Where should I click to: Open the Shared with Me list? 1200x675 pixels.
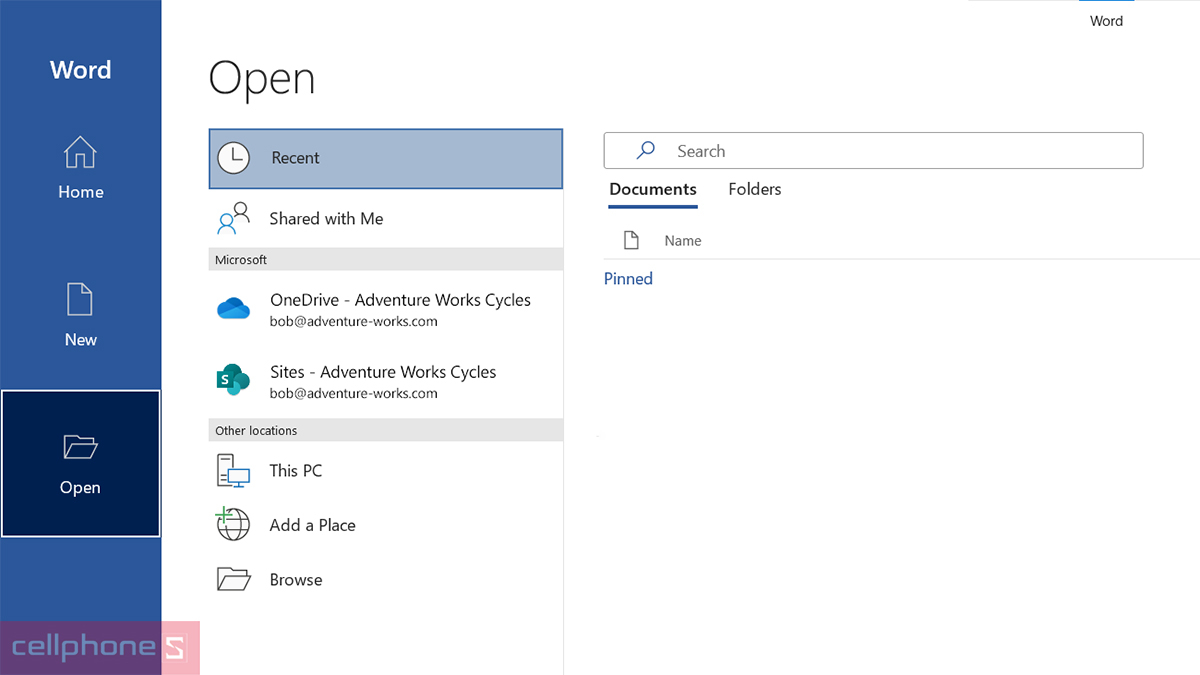tap(386, 218)
